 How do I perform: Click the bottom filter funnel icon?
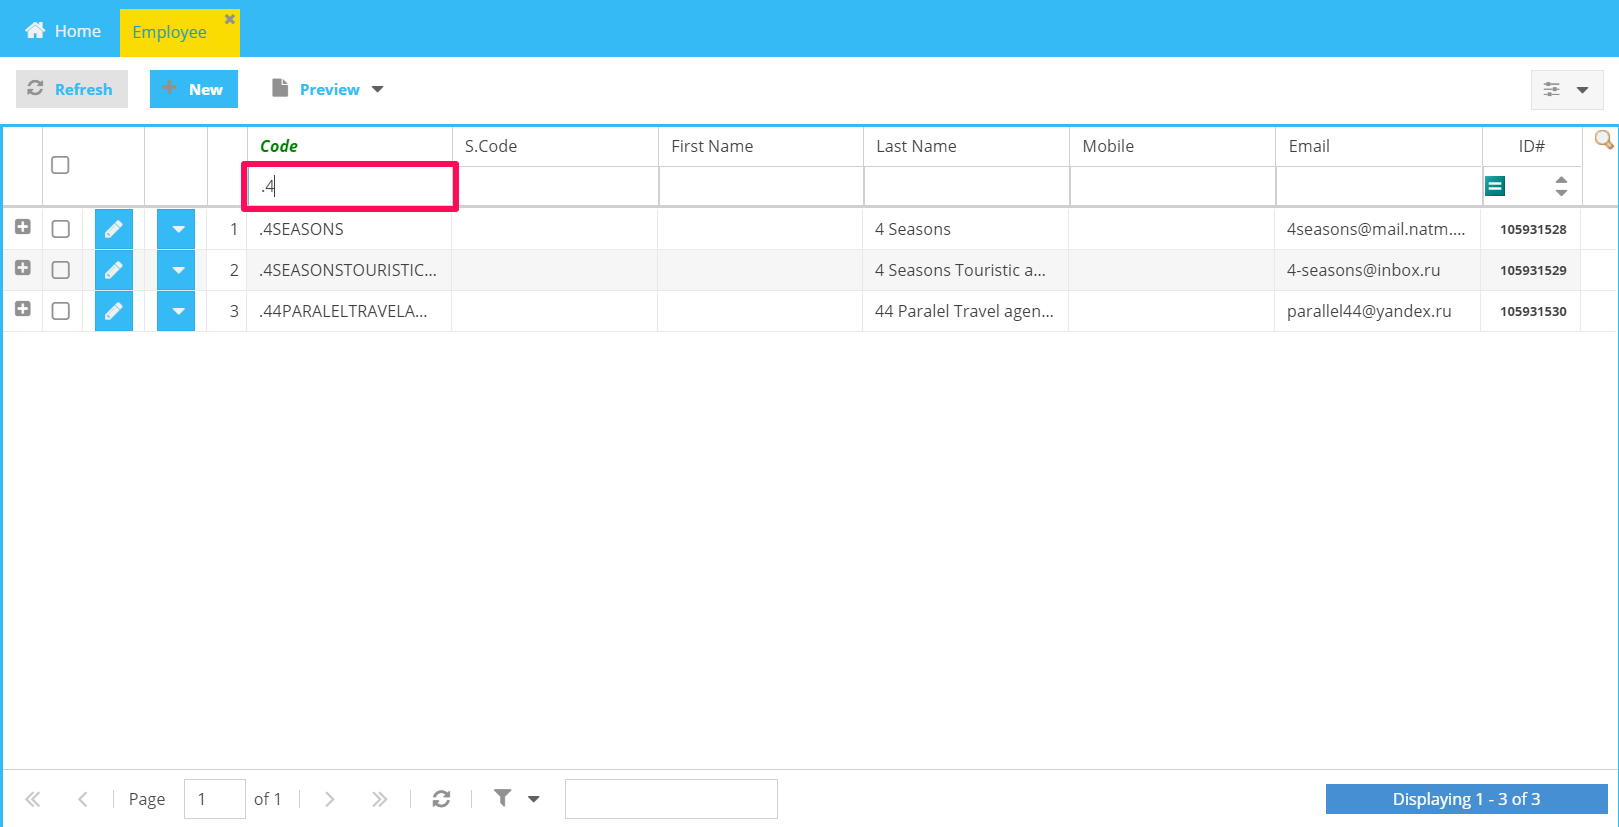pos(503,798)
